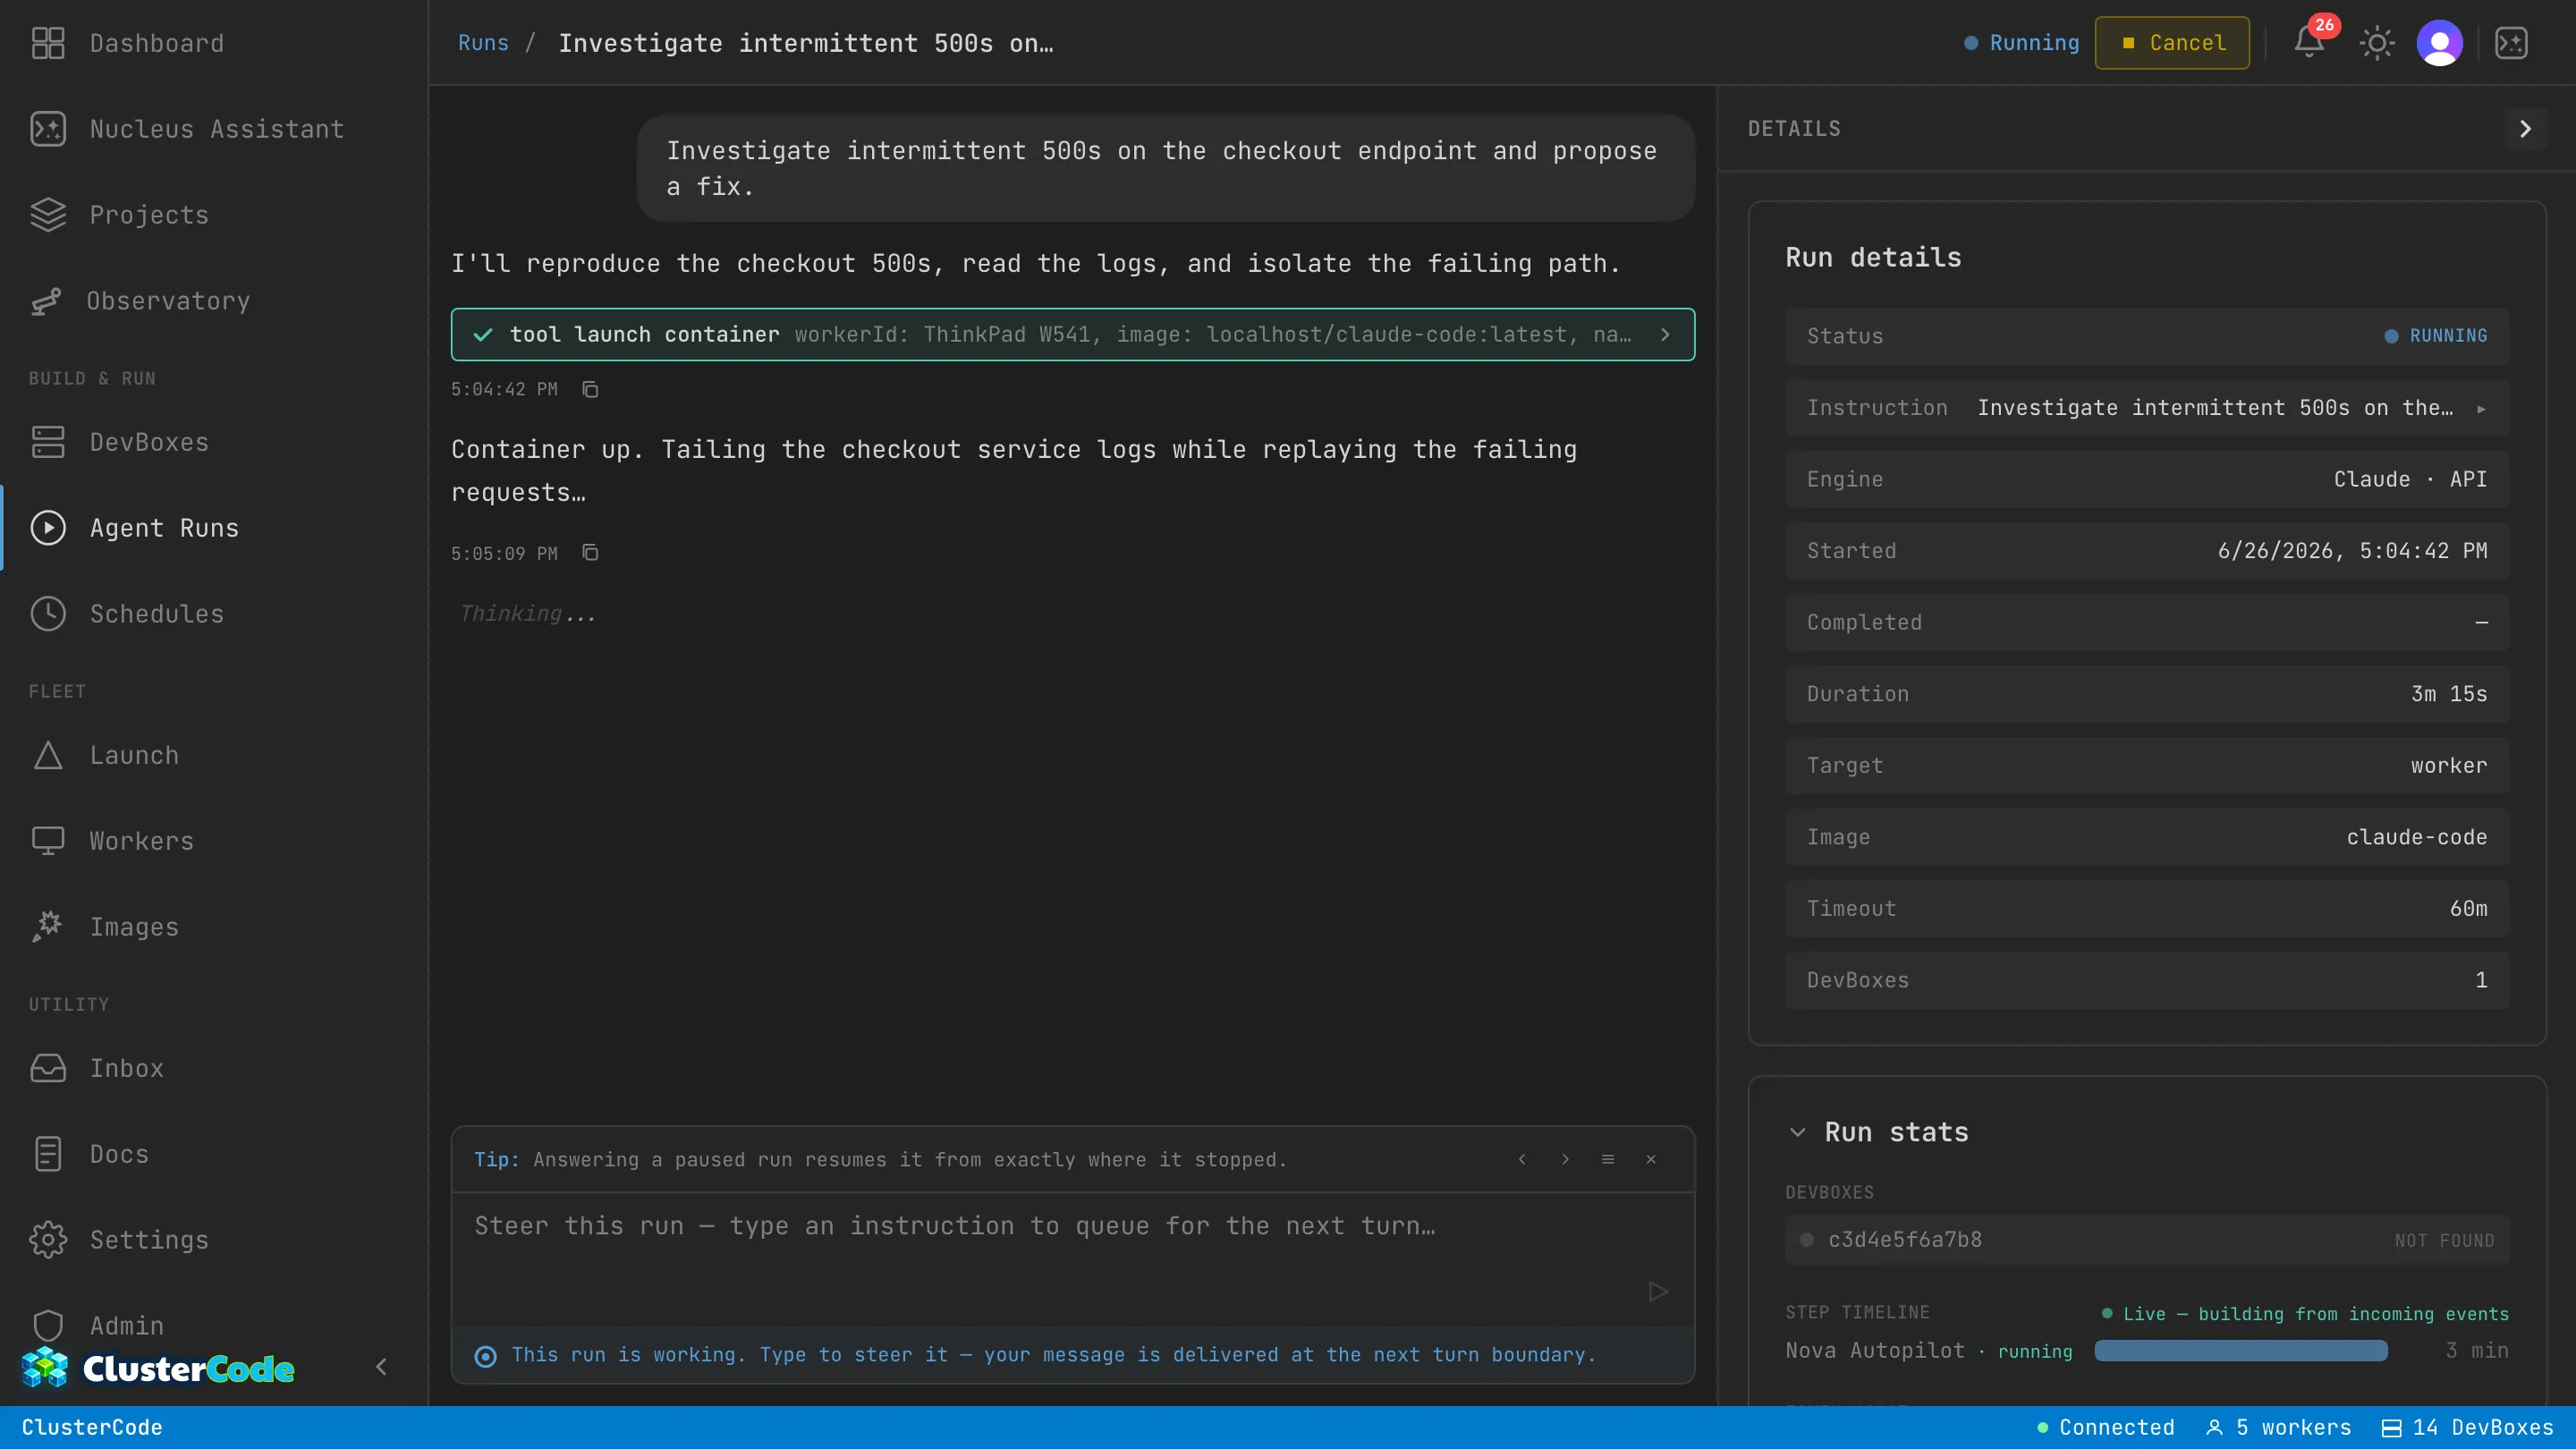Click the Live building from events label
The image size is (2576, 1449).
point(2305,1314)
